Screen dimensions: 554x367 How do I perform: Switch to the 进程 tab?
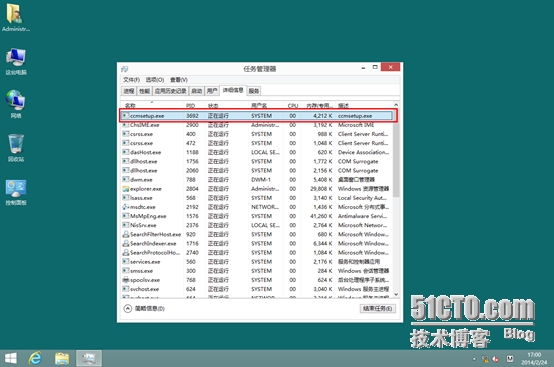pyautogui.click(x=129, y=91)
